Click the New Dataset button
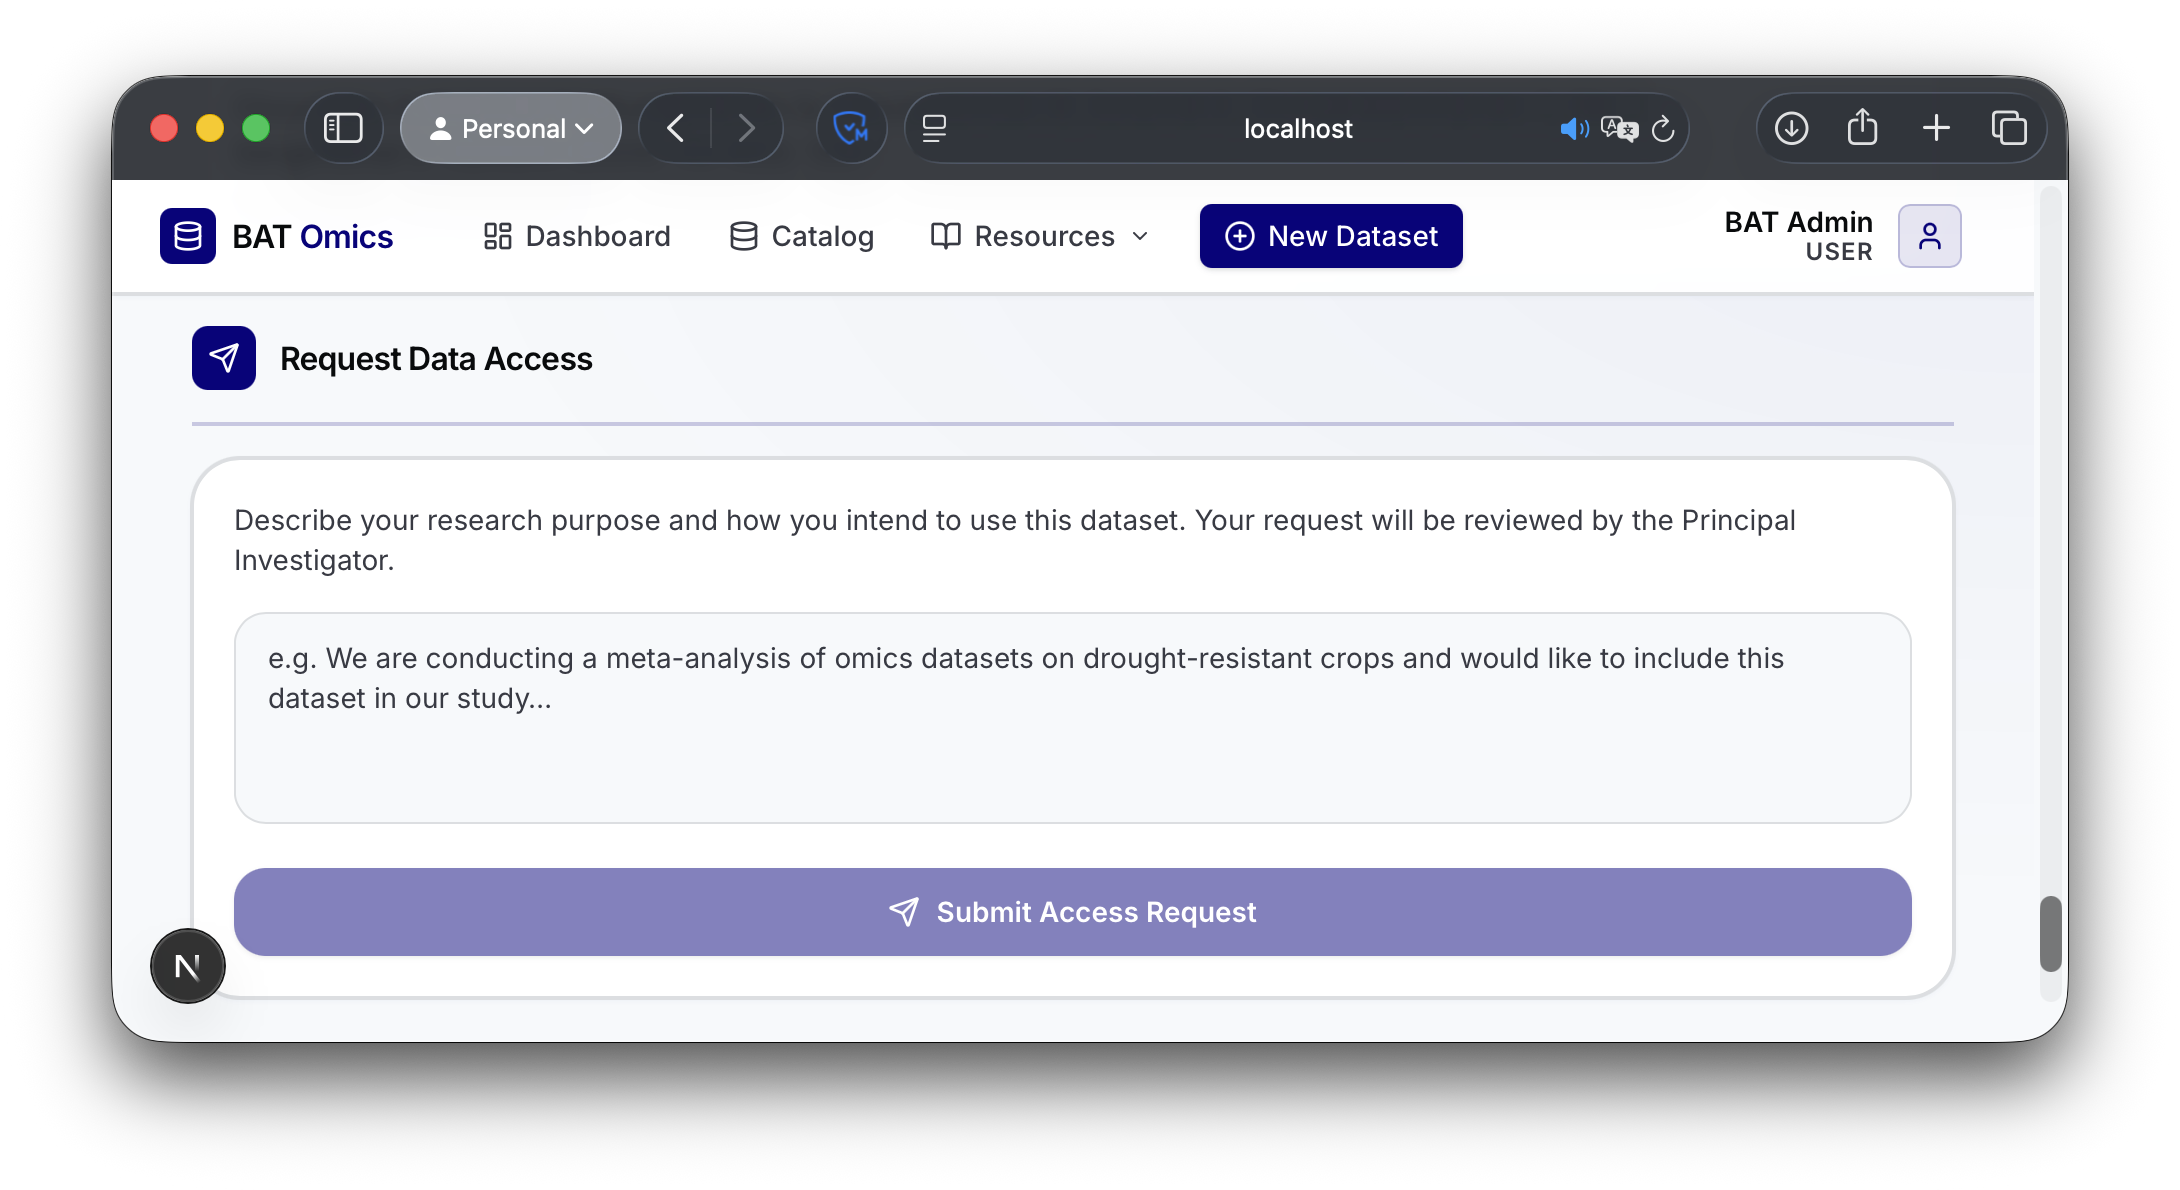Image resolution: width=2180 pixels, height=1190 pixels. (x=1331, y=236)
